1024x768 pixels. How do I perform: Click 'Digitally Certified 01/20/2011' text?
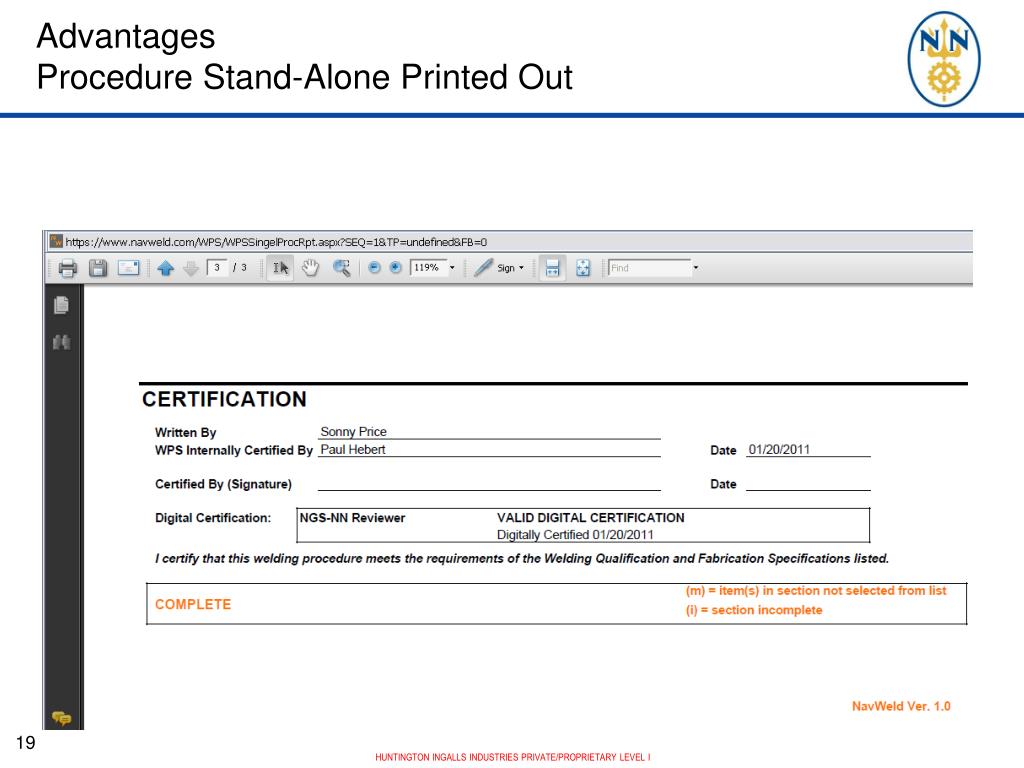575,535
